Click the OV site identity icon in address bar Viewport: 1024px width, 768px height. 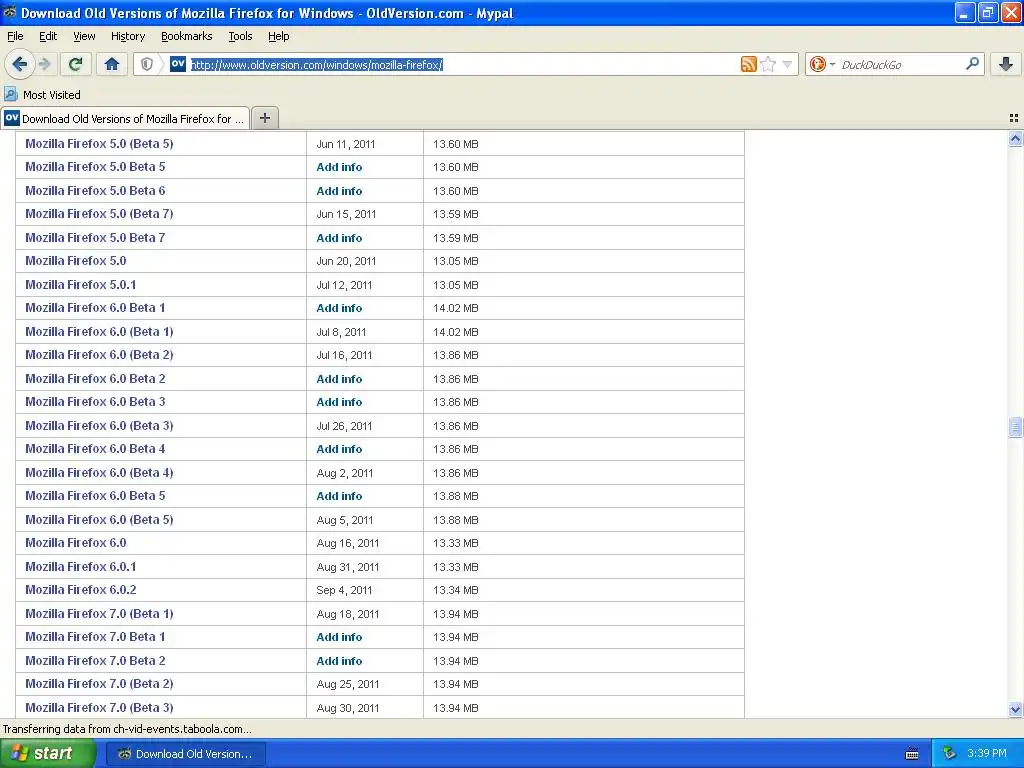click(178, 64)
